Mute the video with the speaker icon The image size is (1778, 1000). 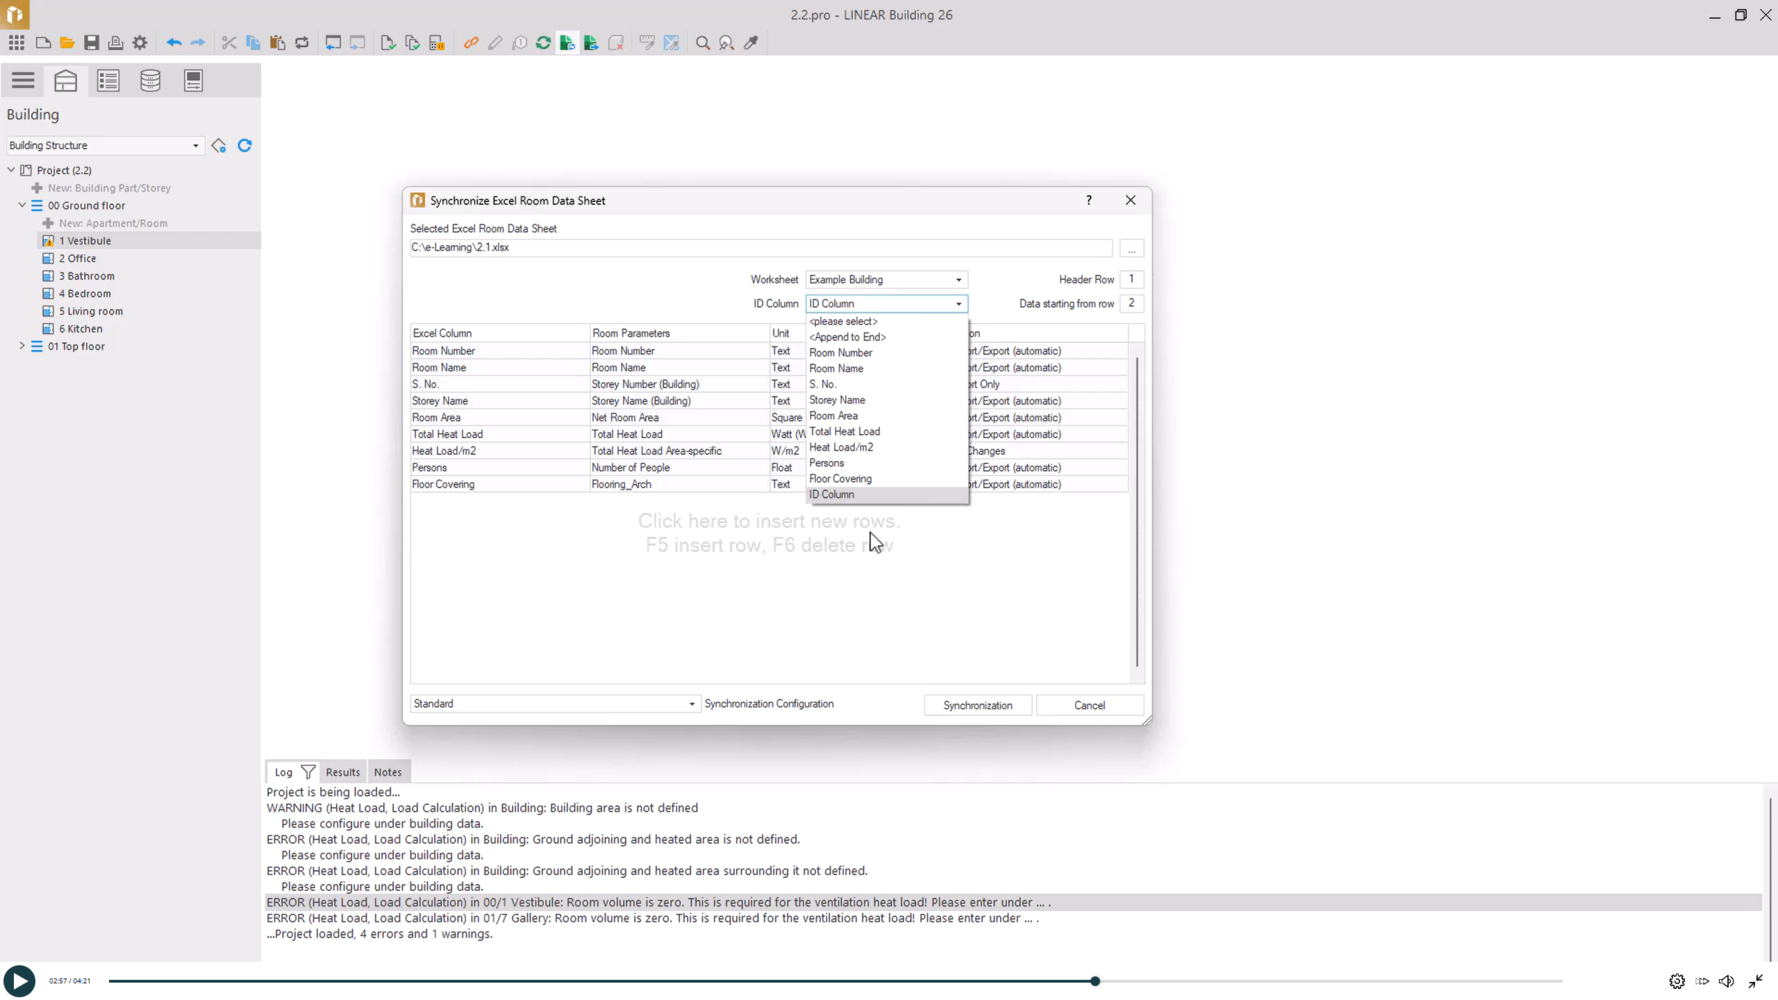[1727, 981]
